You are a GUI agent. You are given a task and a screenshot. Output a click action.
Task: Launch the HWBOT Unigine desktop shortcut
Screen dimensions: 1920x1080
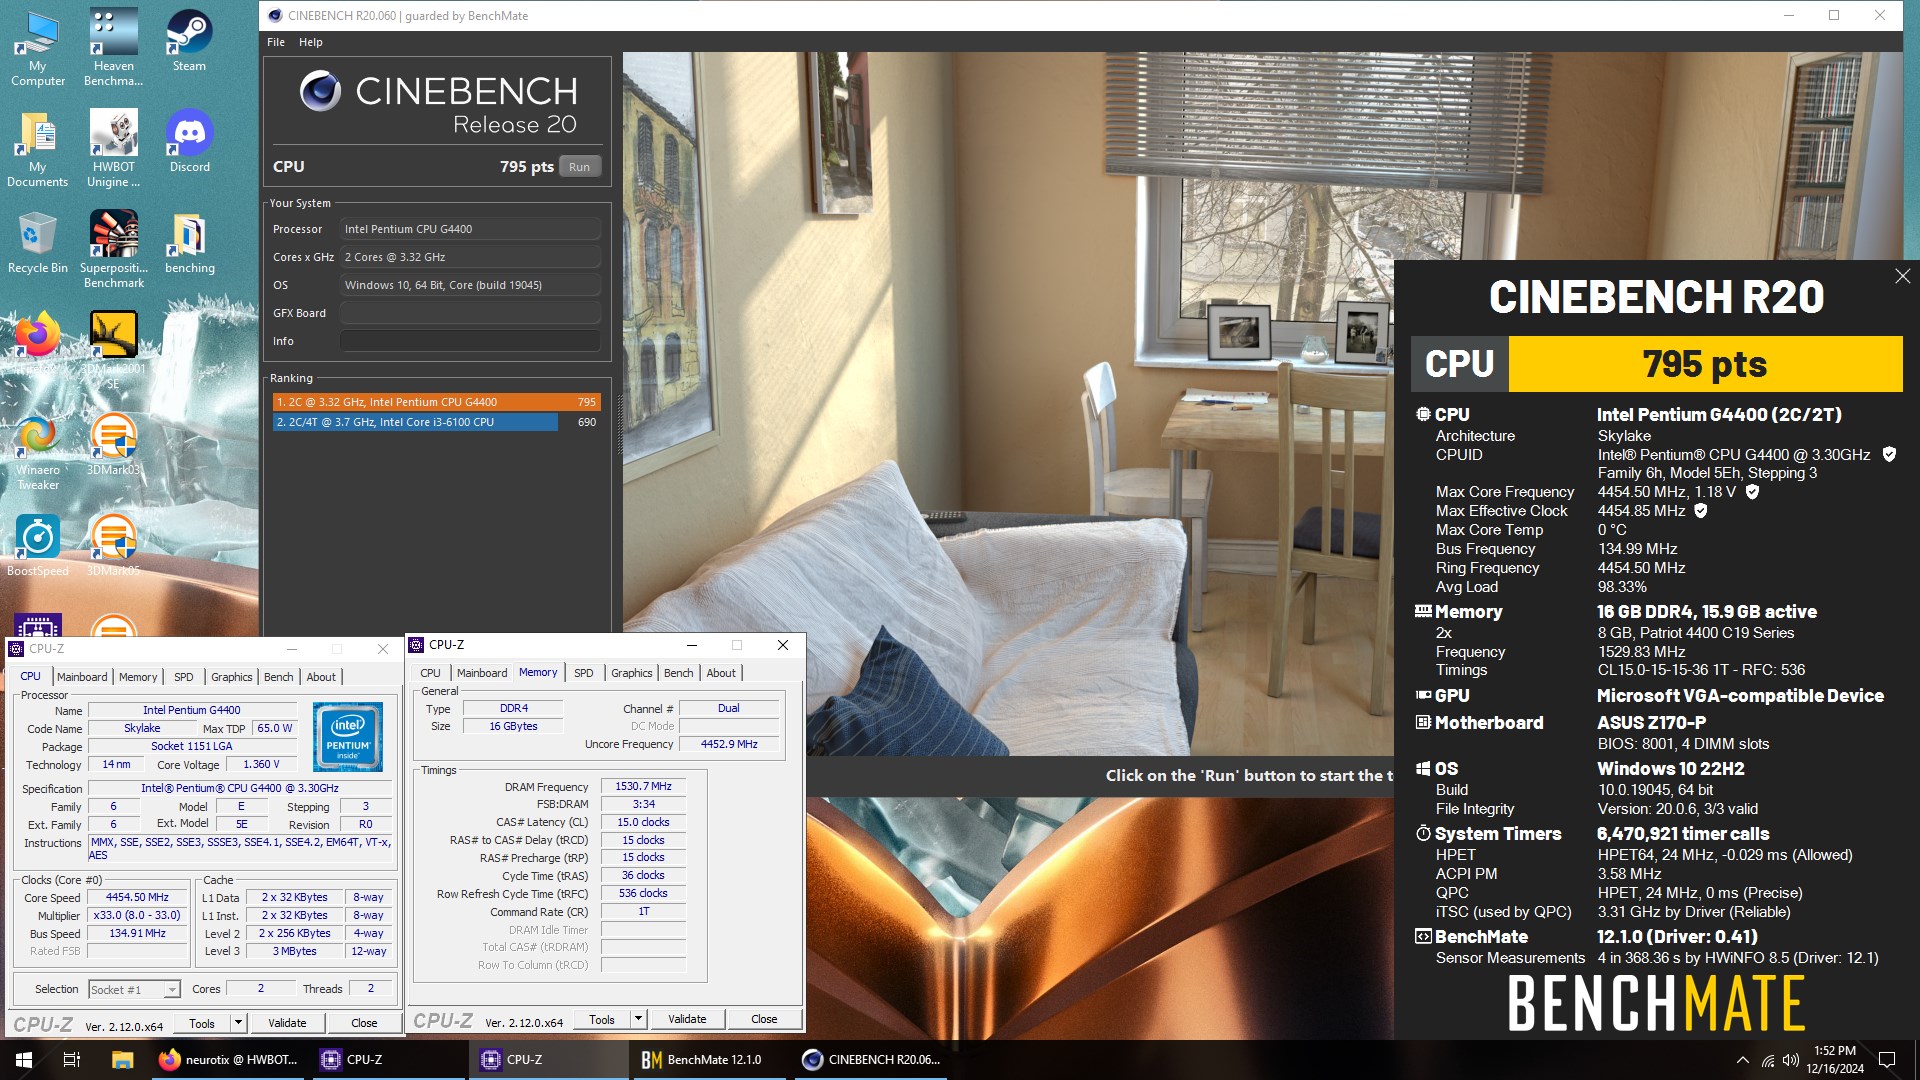[113, 148]
